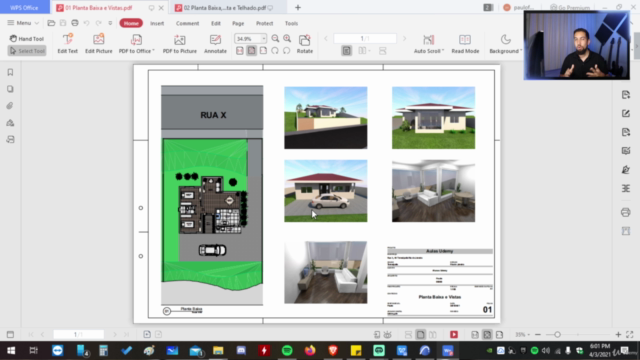The image size is (640, 360).
Task: Select two-page view in status bar
Action: 433,335
